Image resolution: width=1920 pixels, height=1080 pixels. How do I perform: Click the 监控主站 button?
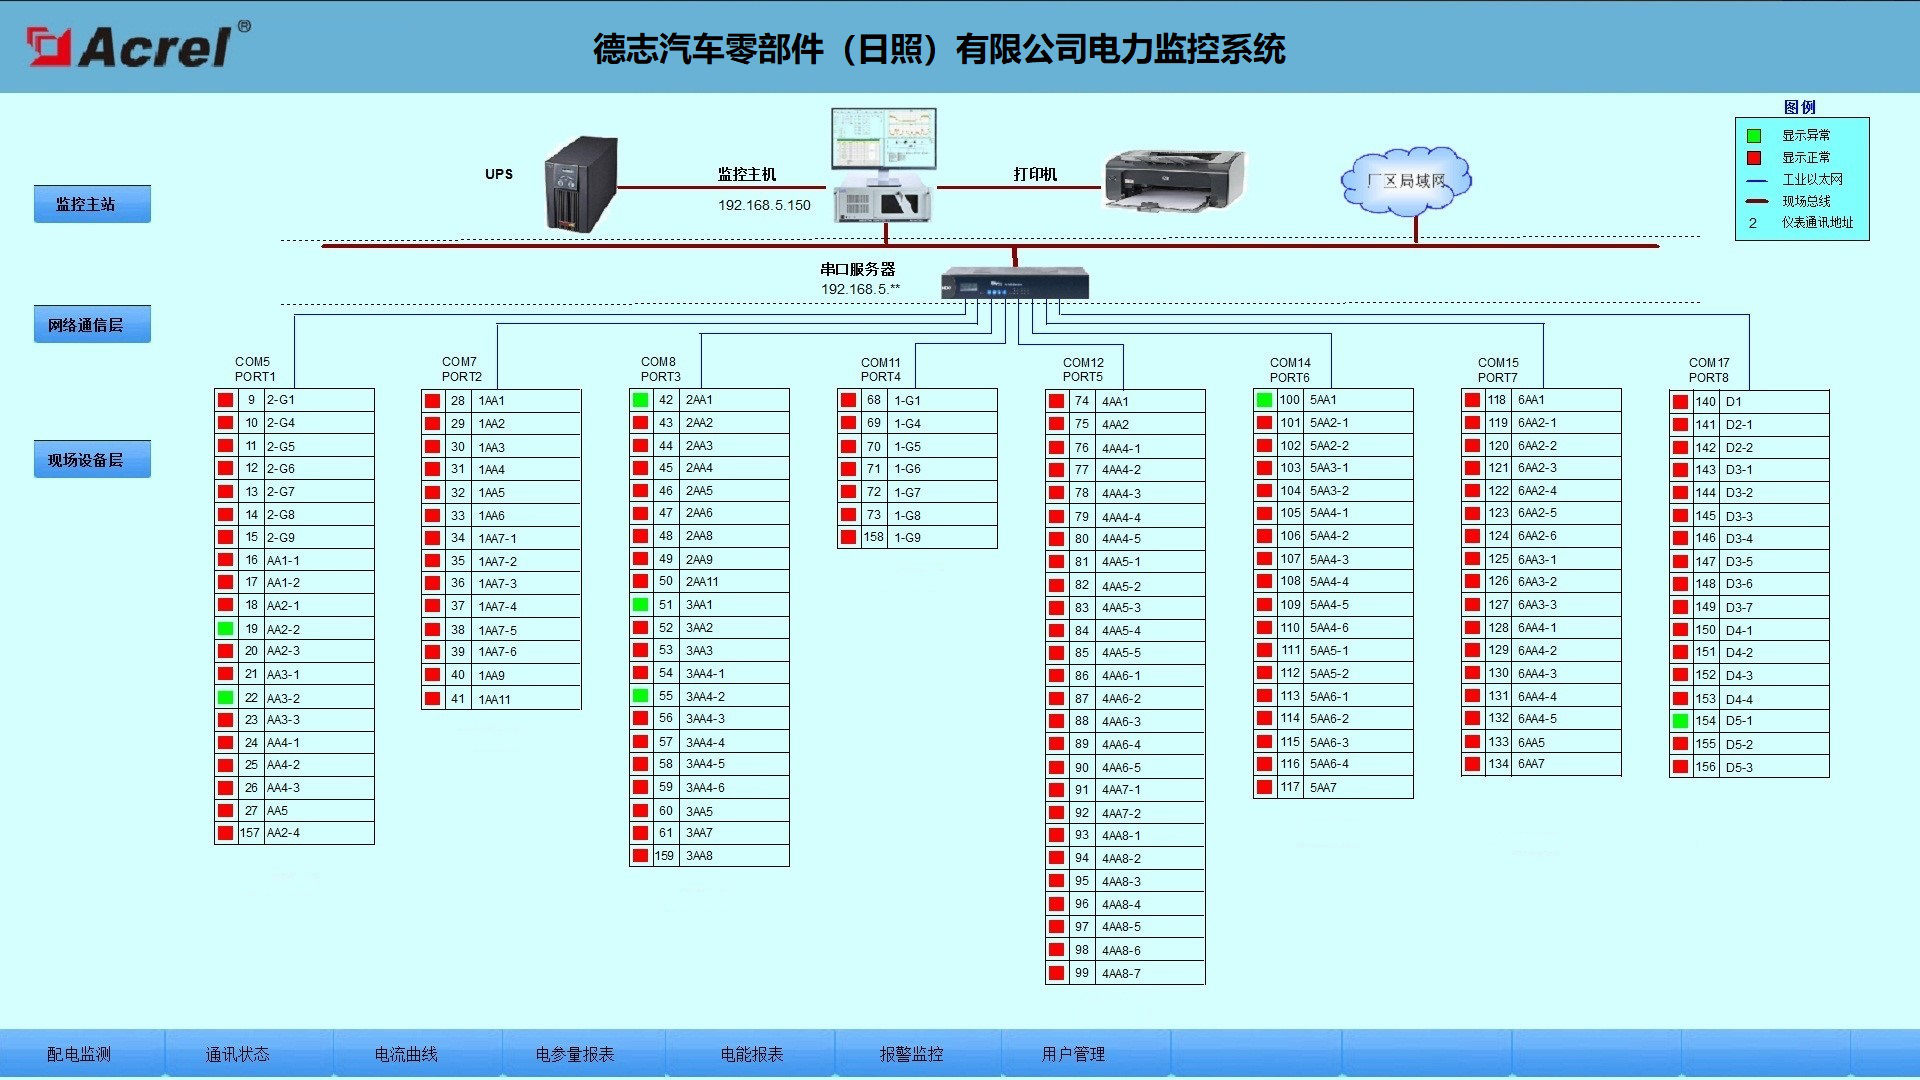[92, 204]
